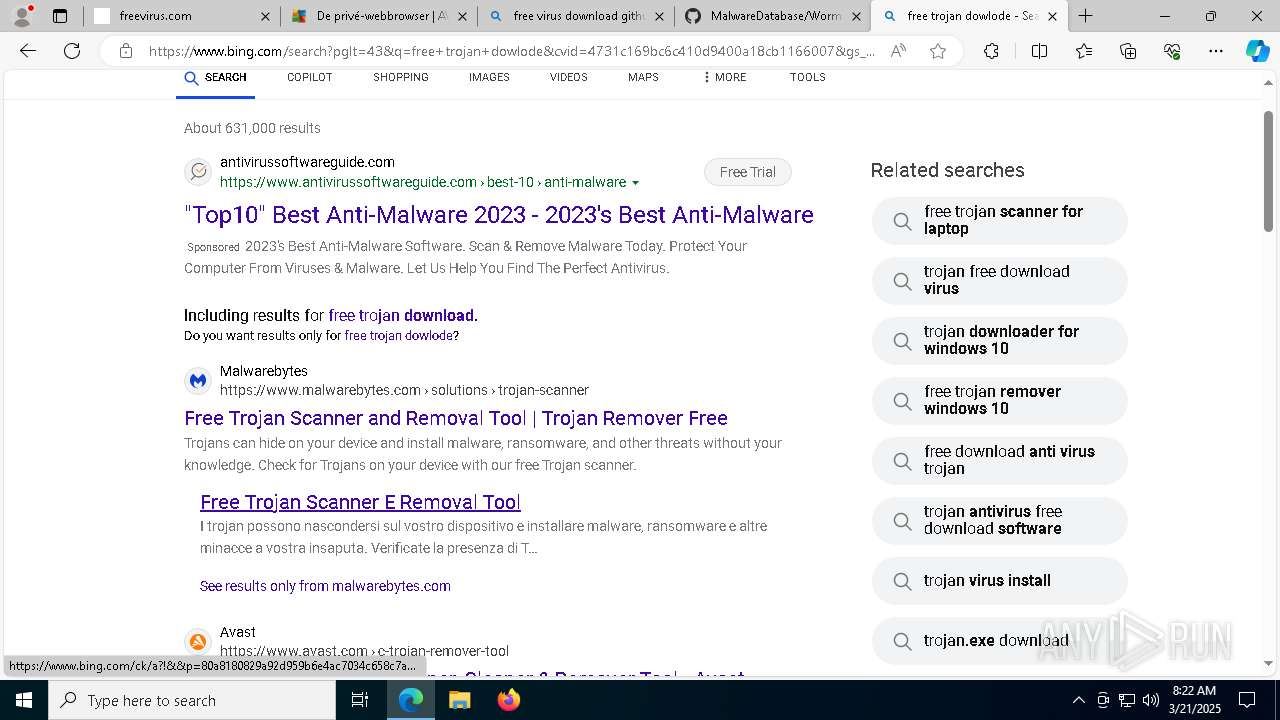This screenshot has height=720, width=1280.
Task: Click the browser address bar URL
Action: tap(511, 51)
